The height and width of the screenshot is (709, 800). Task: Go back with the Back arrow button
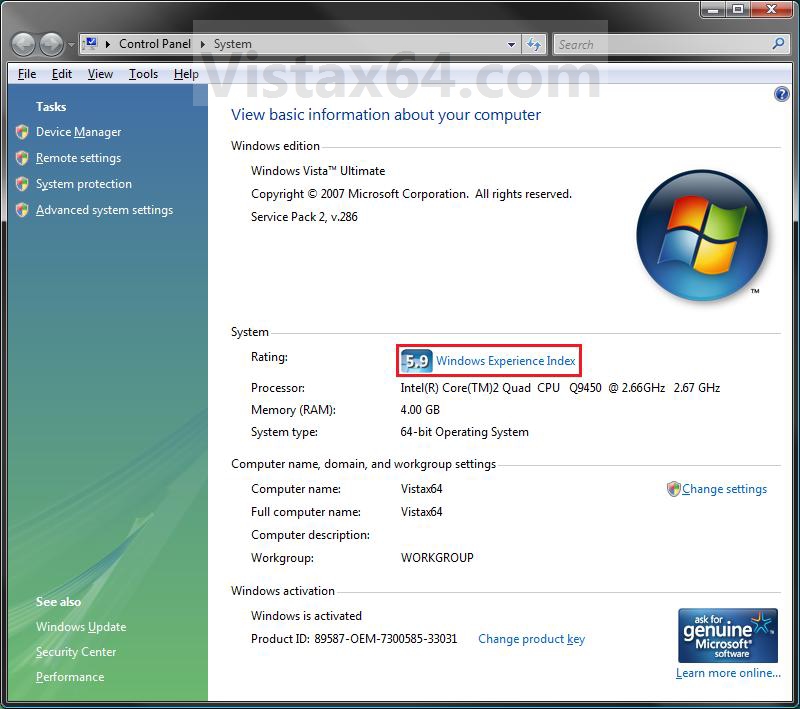[23, 44]
